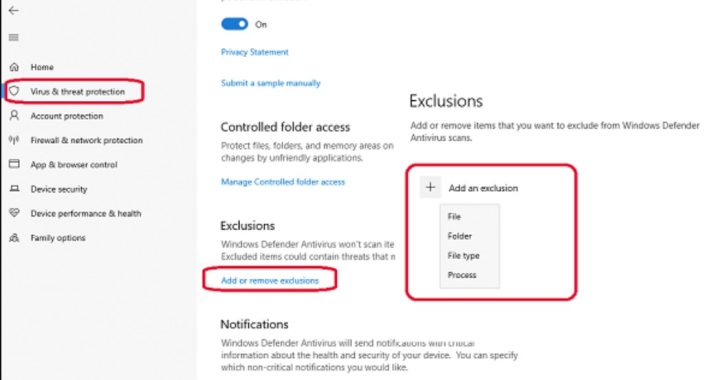Click the Device performance heart icon
Screen dimensions: 720x380
[x=14, y=213]
